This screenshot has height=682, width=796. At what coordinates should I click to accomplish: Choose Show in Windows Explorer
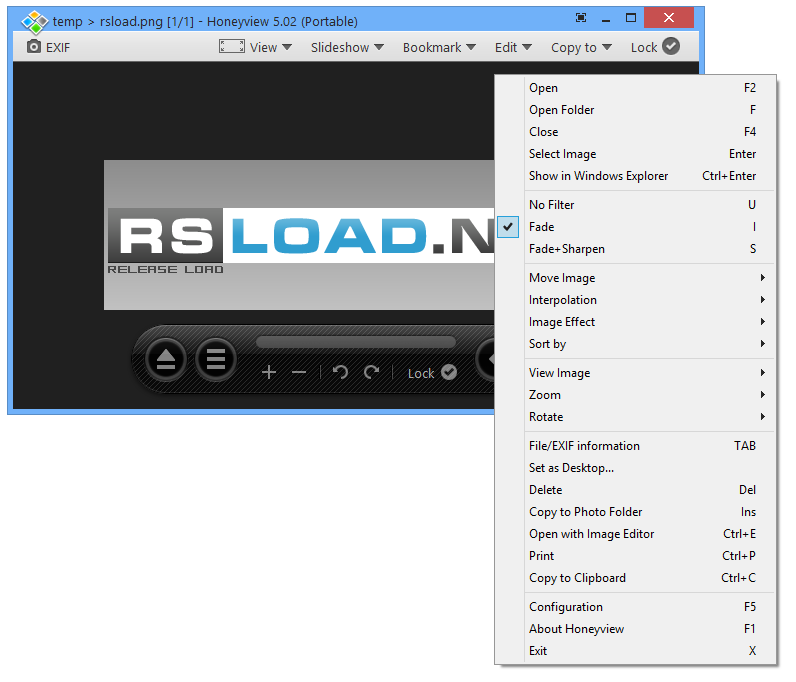[x=636, y=176]
